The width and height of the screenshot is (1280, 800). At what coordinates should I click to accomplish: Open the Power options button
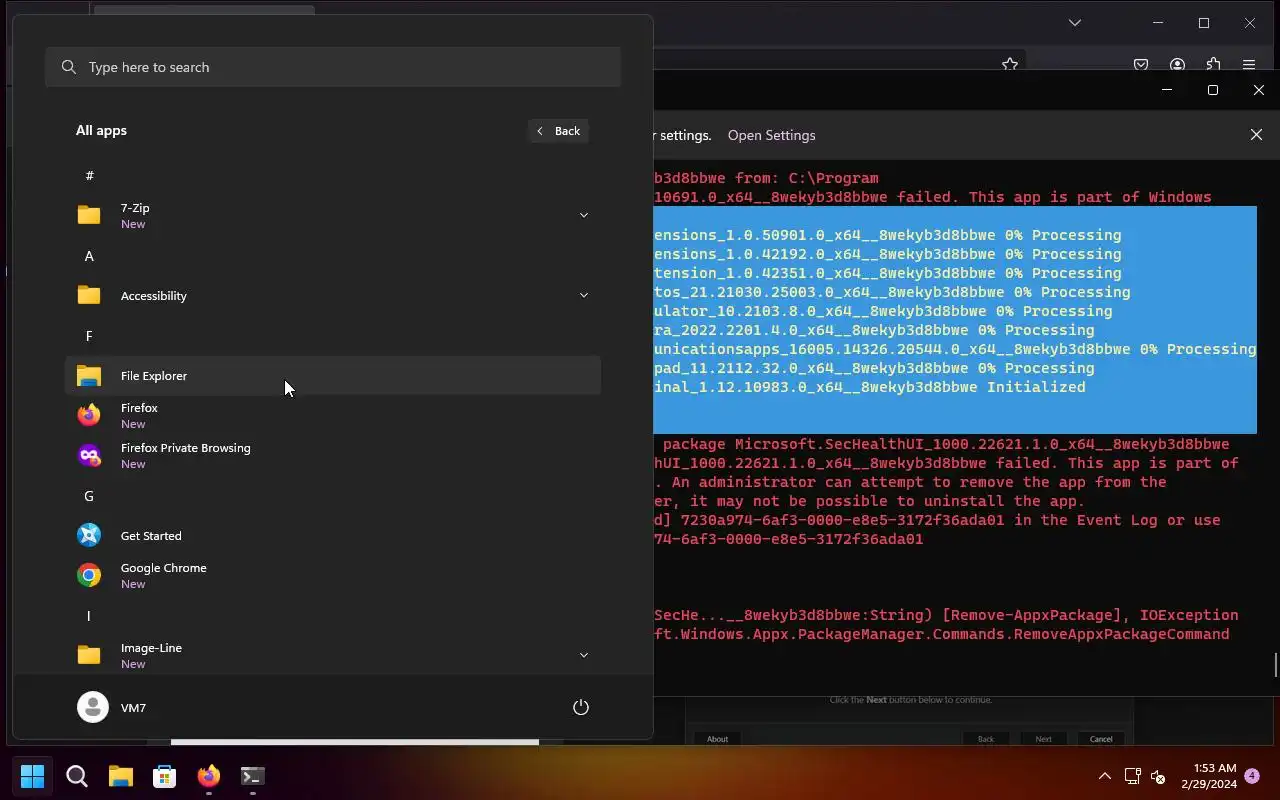[x=581, y=707]
